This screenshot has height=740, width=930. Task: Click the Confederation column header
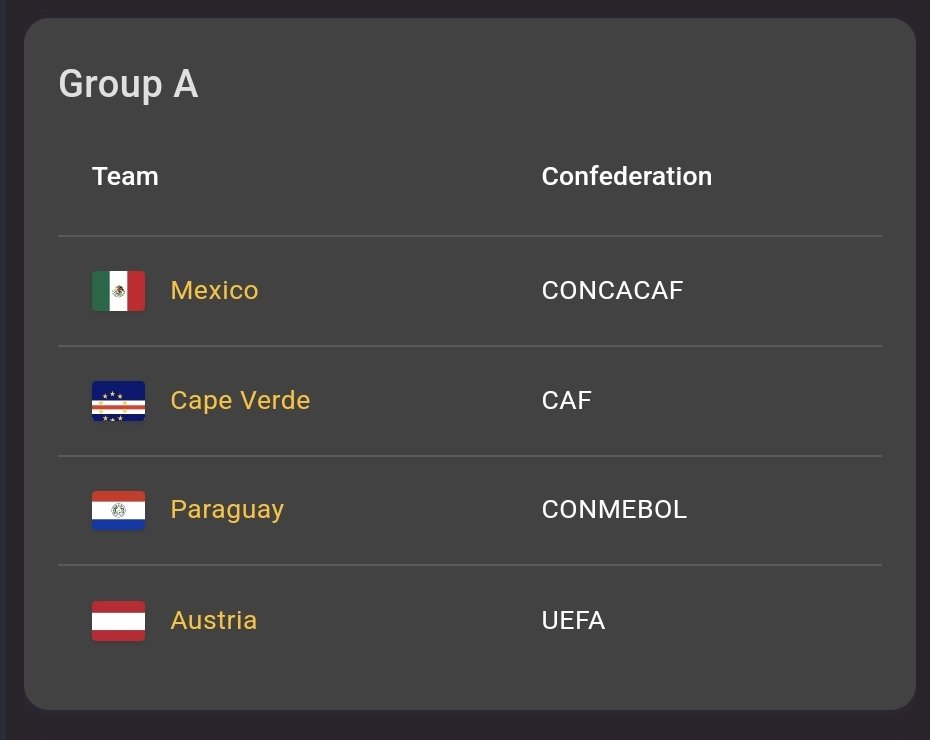click(626, 176)
